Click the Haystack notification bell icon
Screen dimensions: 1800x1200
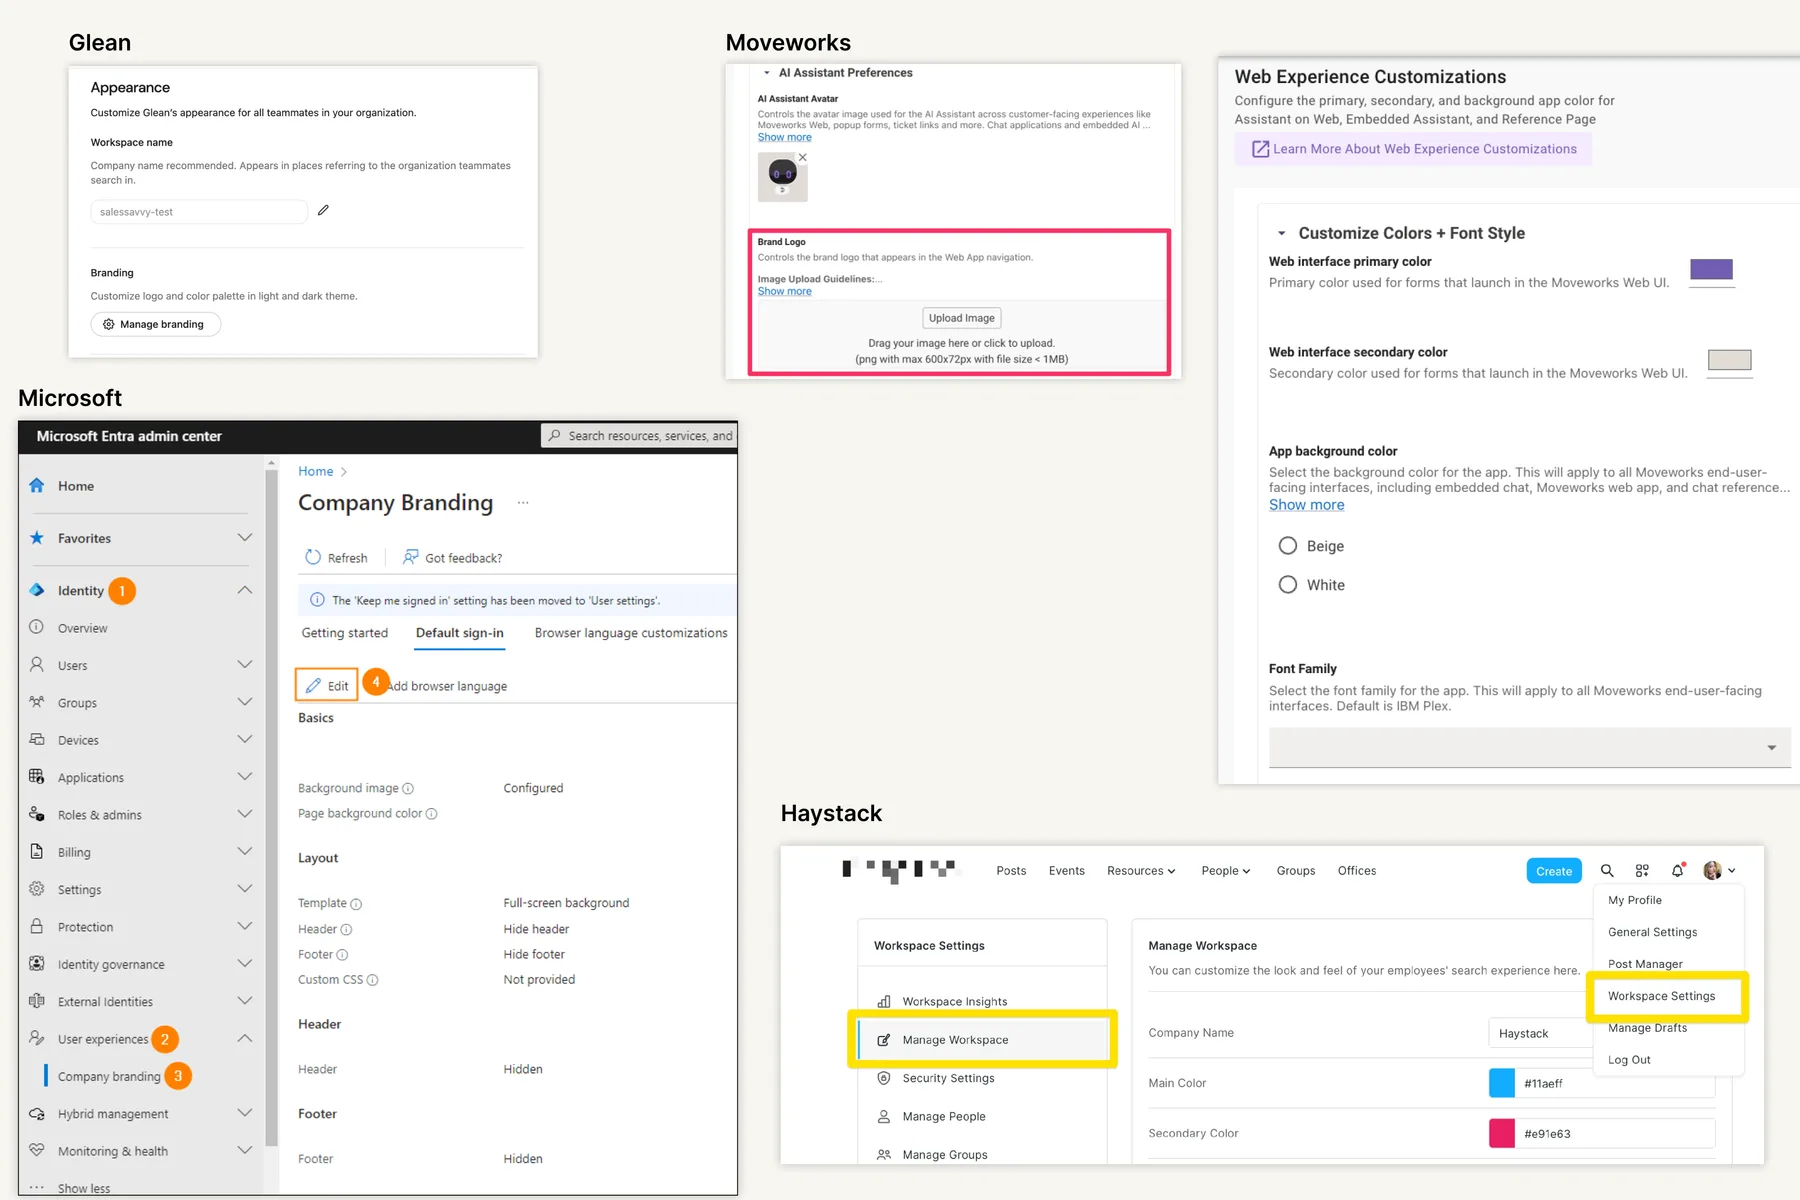[x=1678, y=870]
